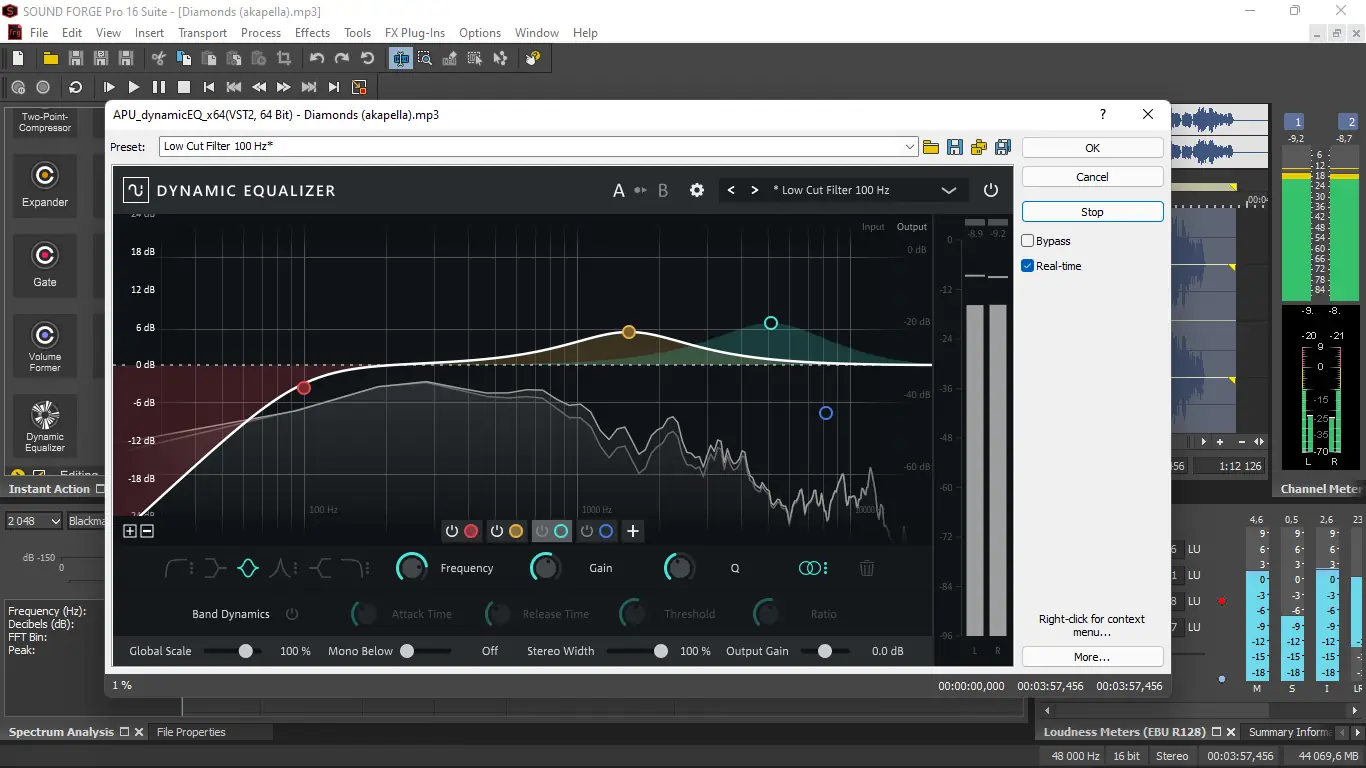Click the open preset folder icon beside Preset
This screenshot has width=1366, height=768.
(931, 147)
